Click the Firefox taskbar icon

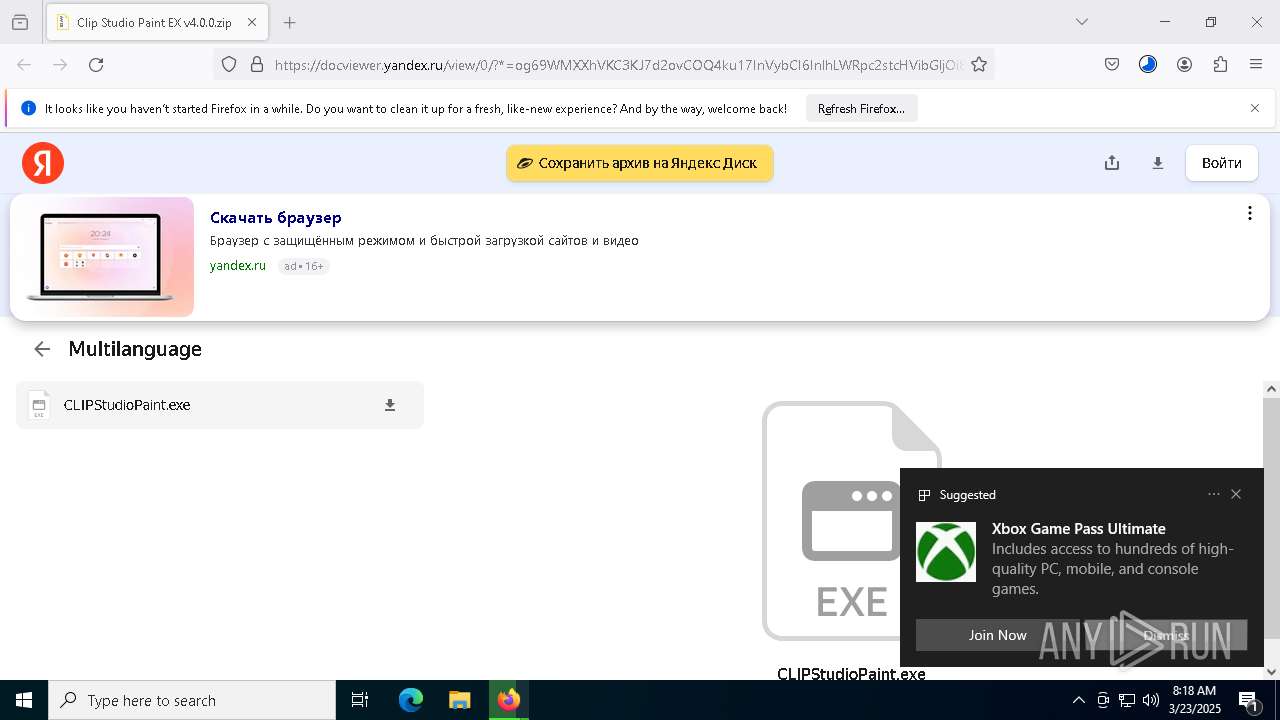(508, 700)
